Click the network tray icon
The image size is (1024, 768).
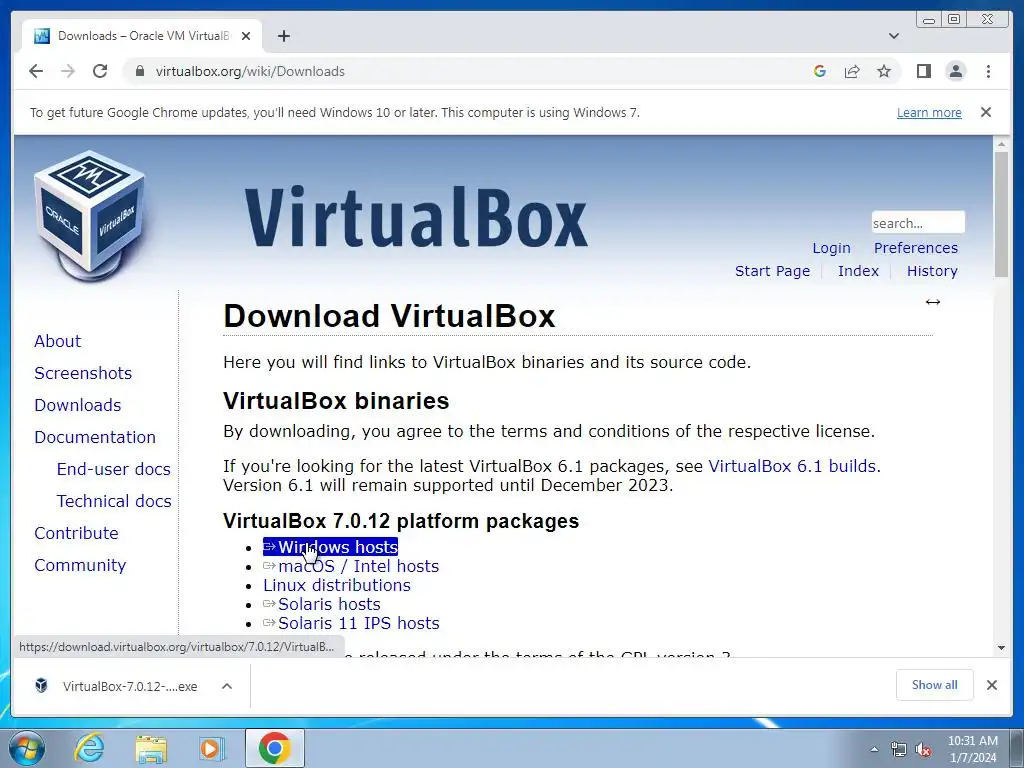[x=899, y=749]
